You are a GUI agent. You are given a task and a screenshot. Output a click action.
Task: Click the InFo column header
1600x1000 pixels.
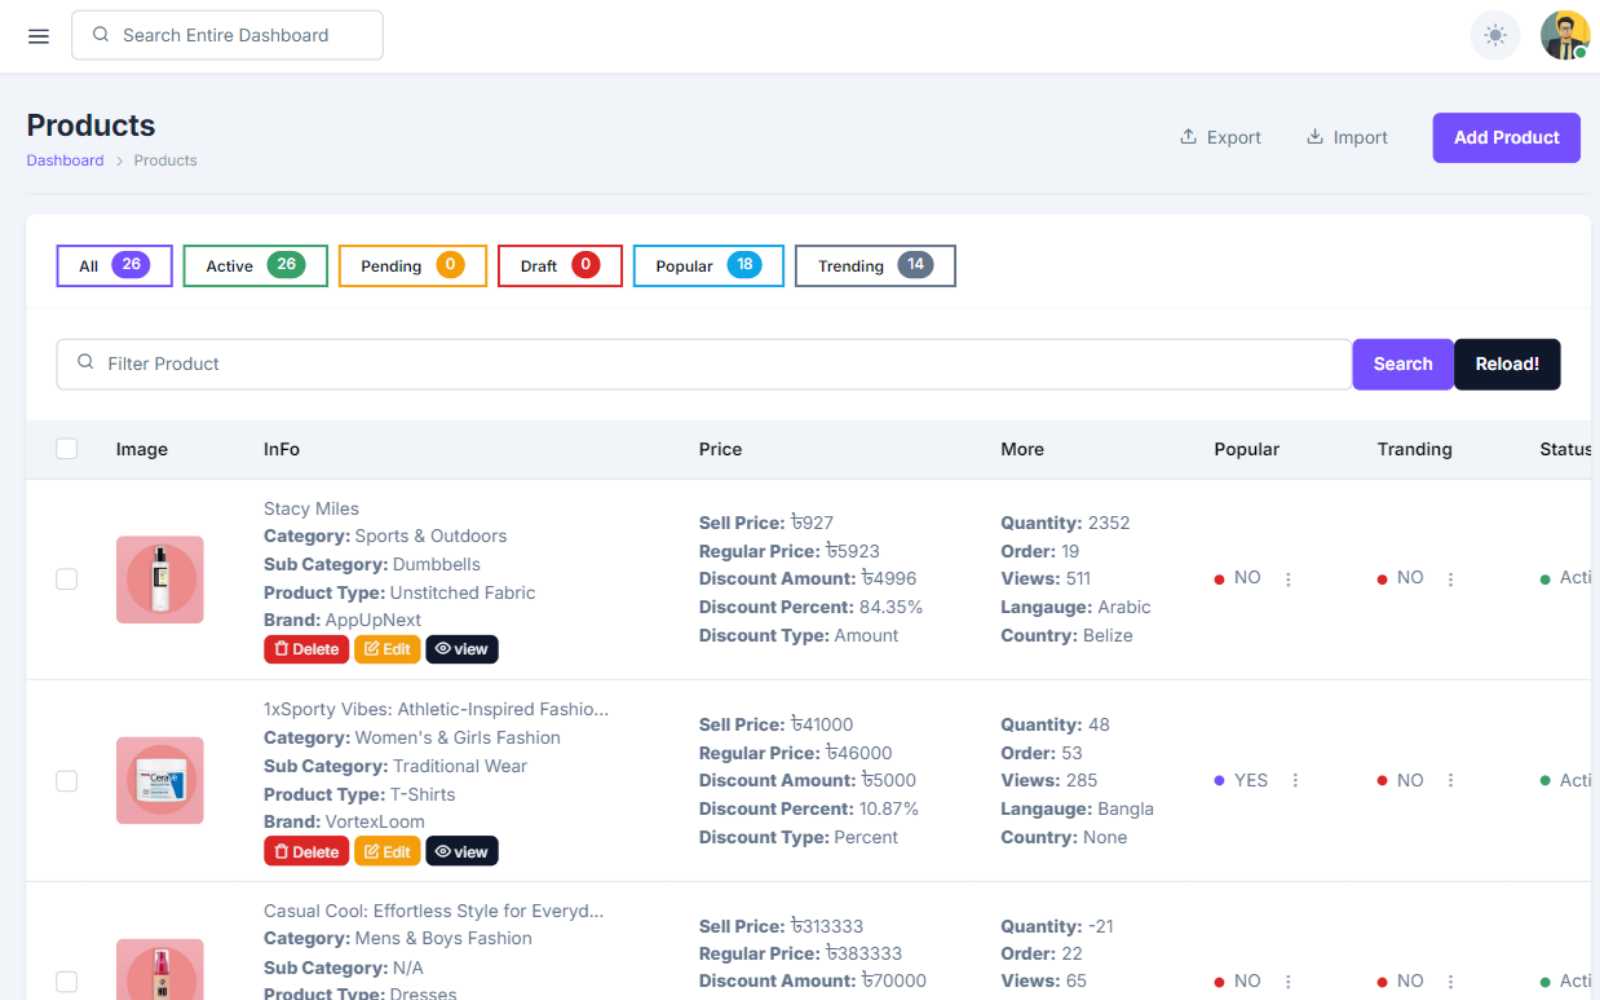coord(282,449)
